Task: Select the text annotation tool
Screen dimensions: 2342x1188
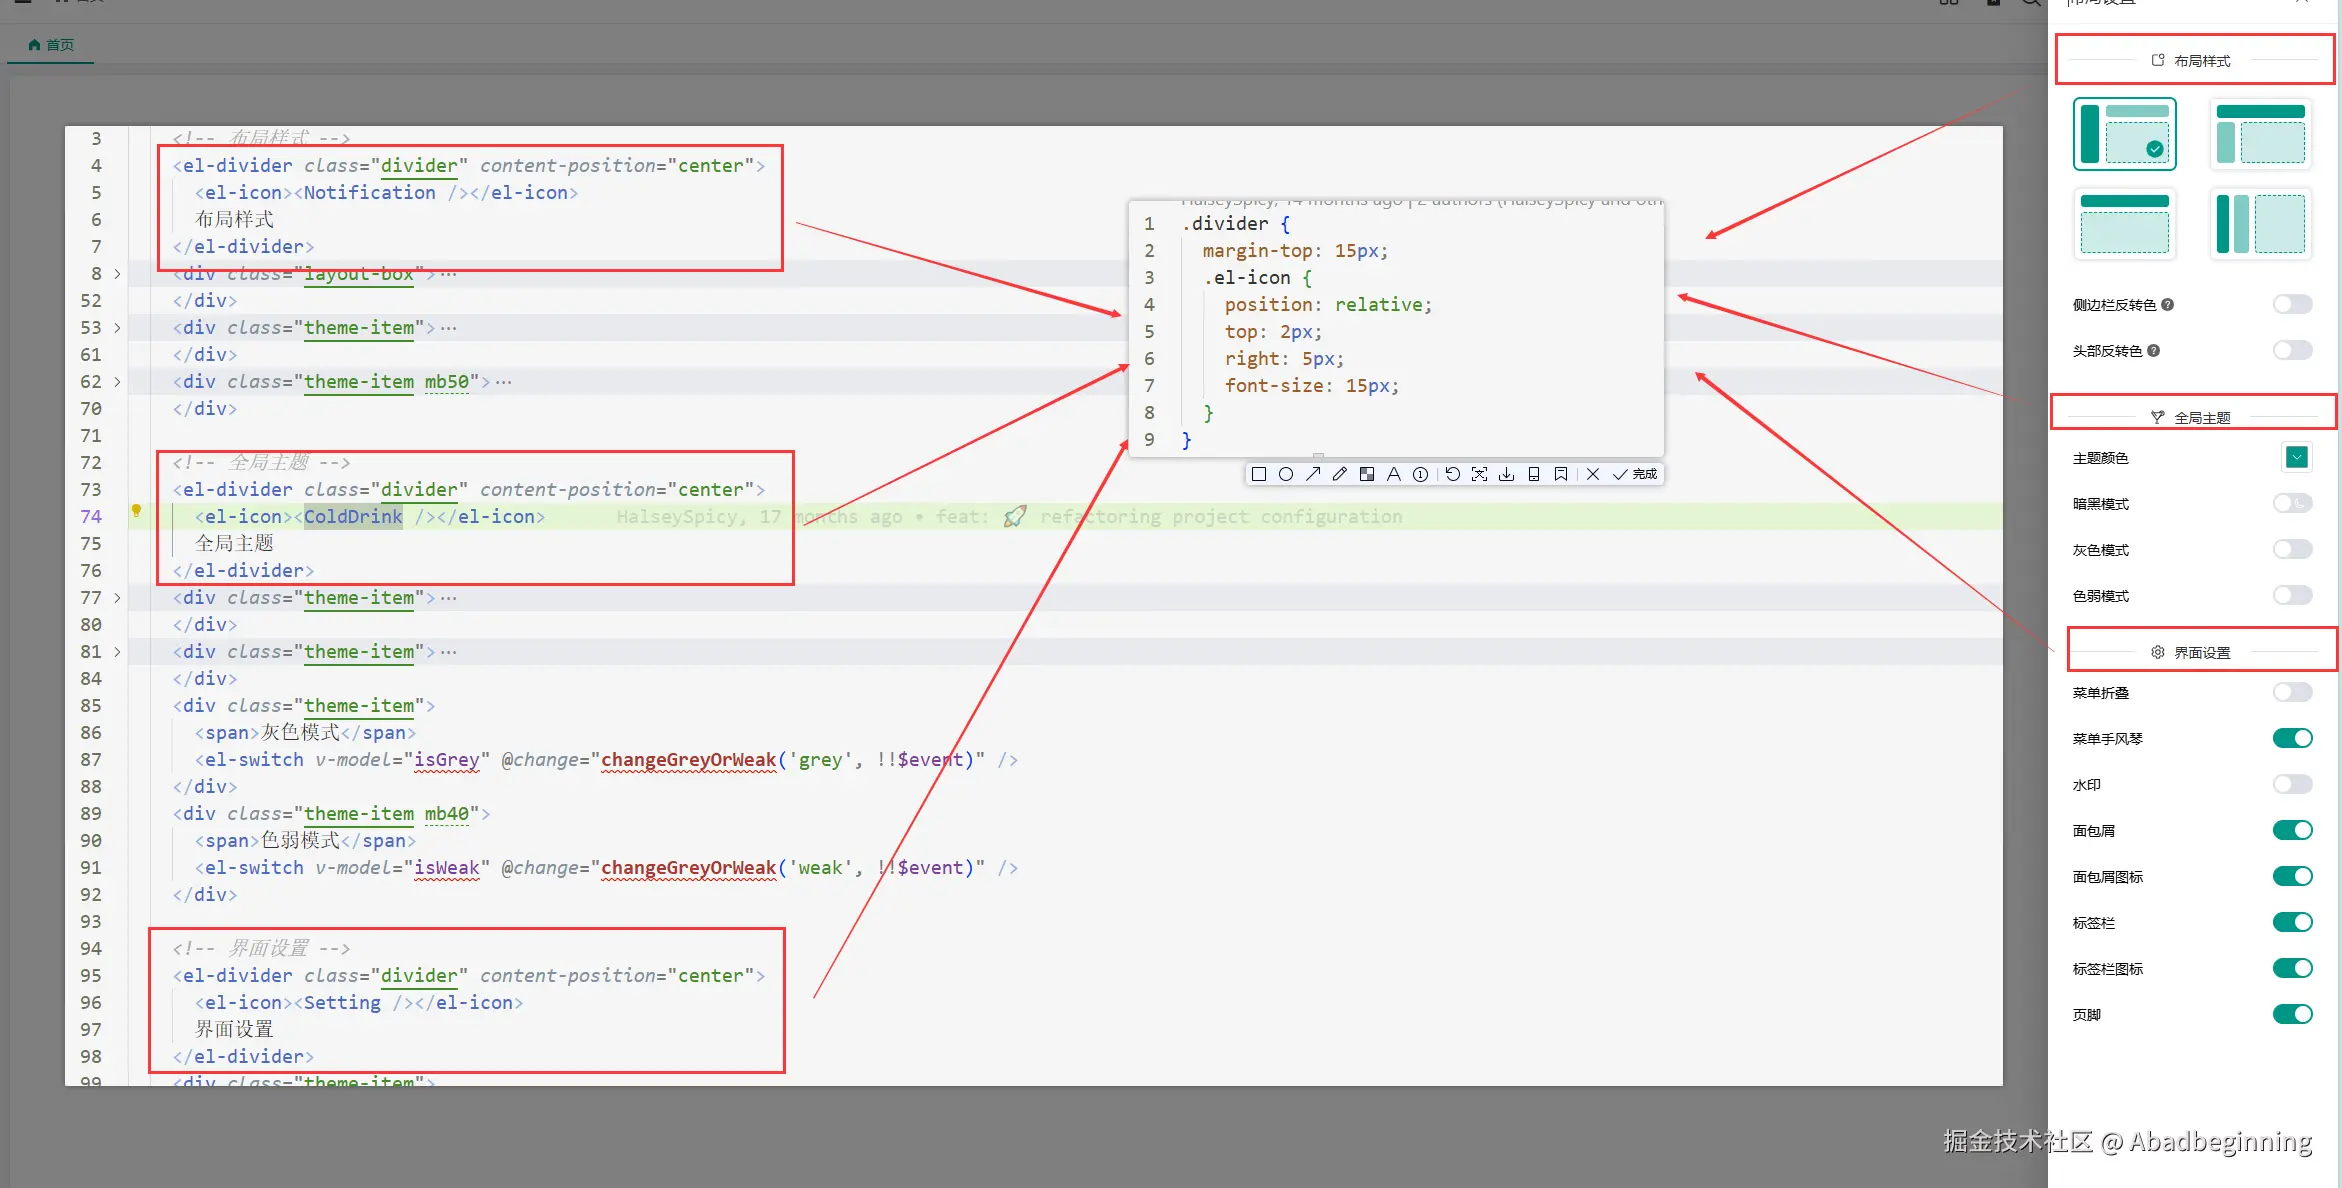Action: [x=1393, y=474]
